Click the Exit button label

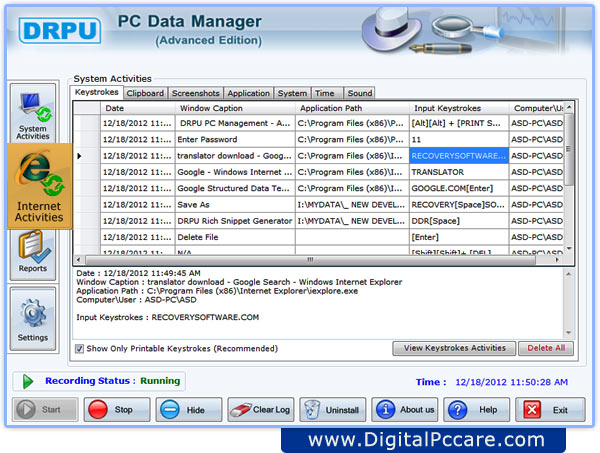point(560,410)
